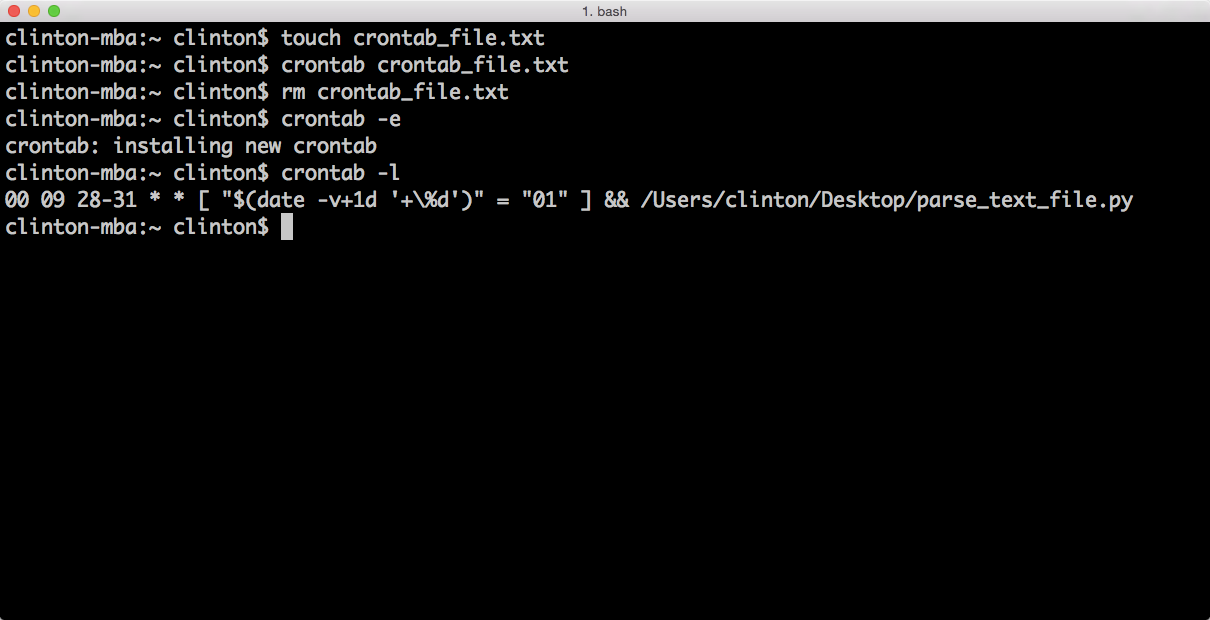Viewport: 1210px width, 620px height.
Task: Click the && operator in the crontab entry
Action: click(617, 199)
